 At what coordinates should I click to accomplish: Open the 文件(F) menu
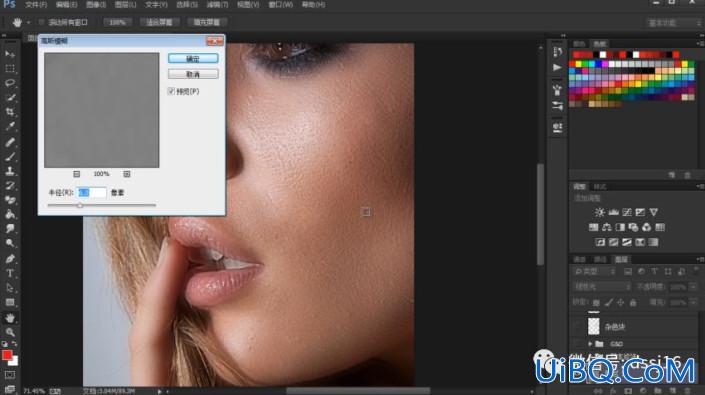(x=36, y=4)
